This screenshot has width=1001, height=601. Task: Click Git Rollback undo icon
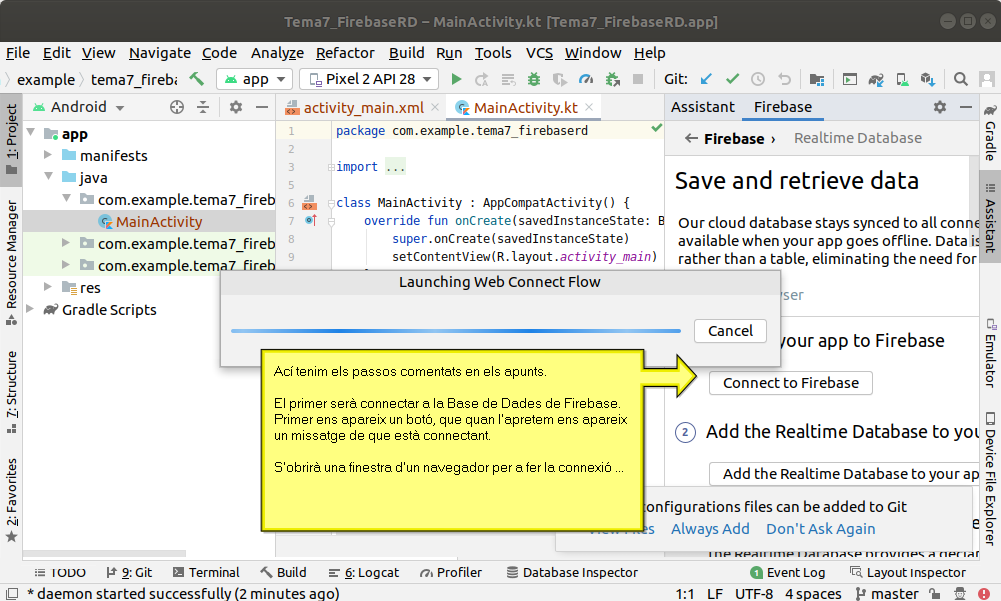(784, 79)
